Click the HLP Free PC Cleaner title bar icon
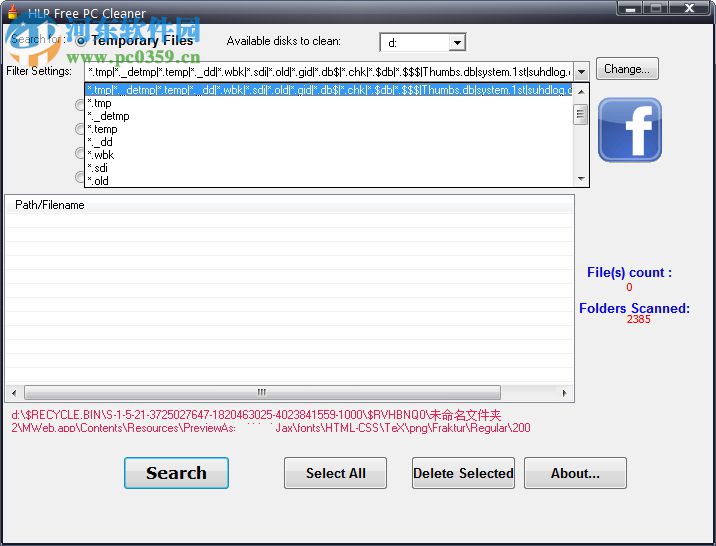The height and width of the screenshot is (546, 716). (x=13, y=11)
